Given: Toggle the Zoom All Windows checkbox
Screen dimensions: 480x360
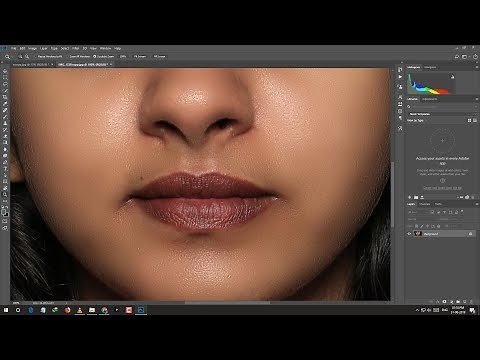Looking at the screenshot, I should (x=68, y=57).
